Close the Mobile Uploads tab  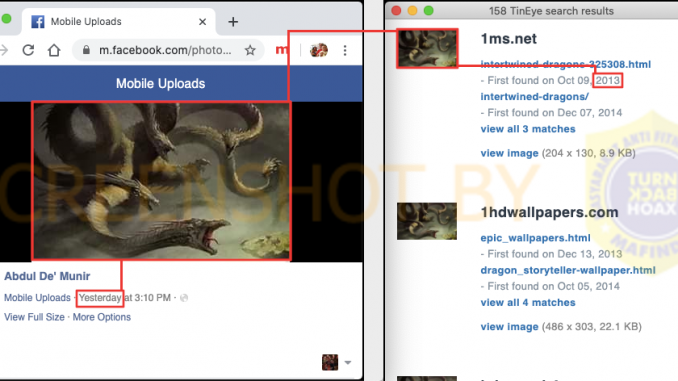pyautogui.click(x=202, y=22)
